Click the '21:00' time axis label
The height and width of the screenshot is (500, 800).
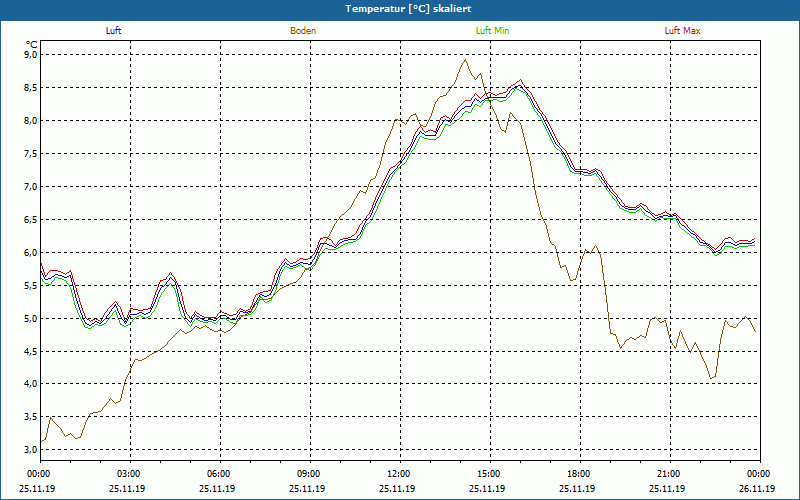point(670,474)
